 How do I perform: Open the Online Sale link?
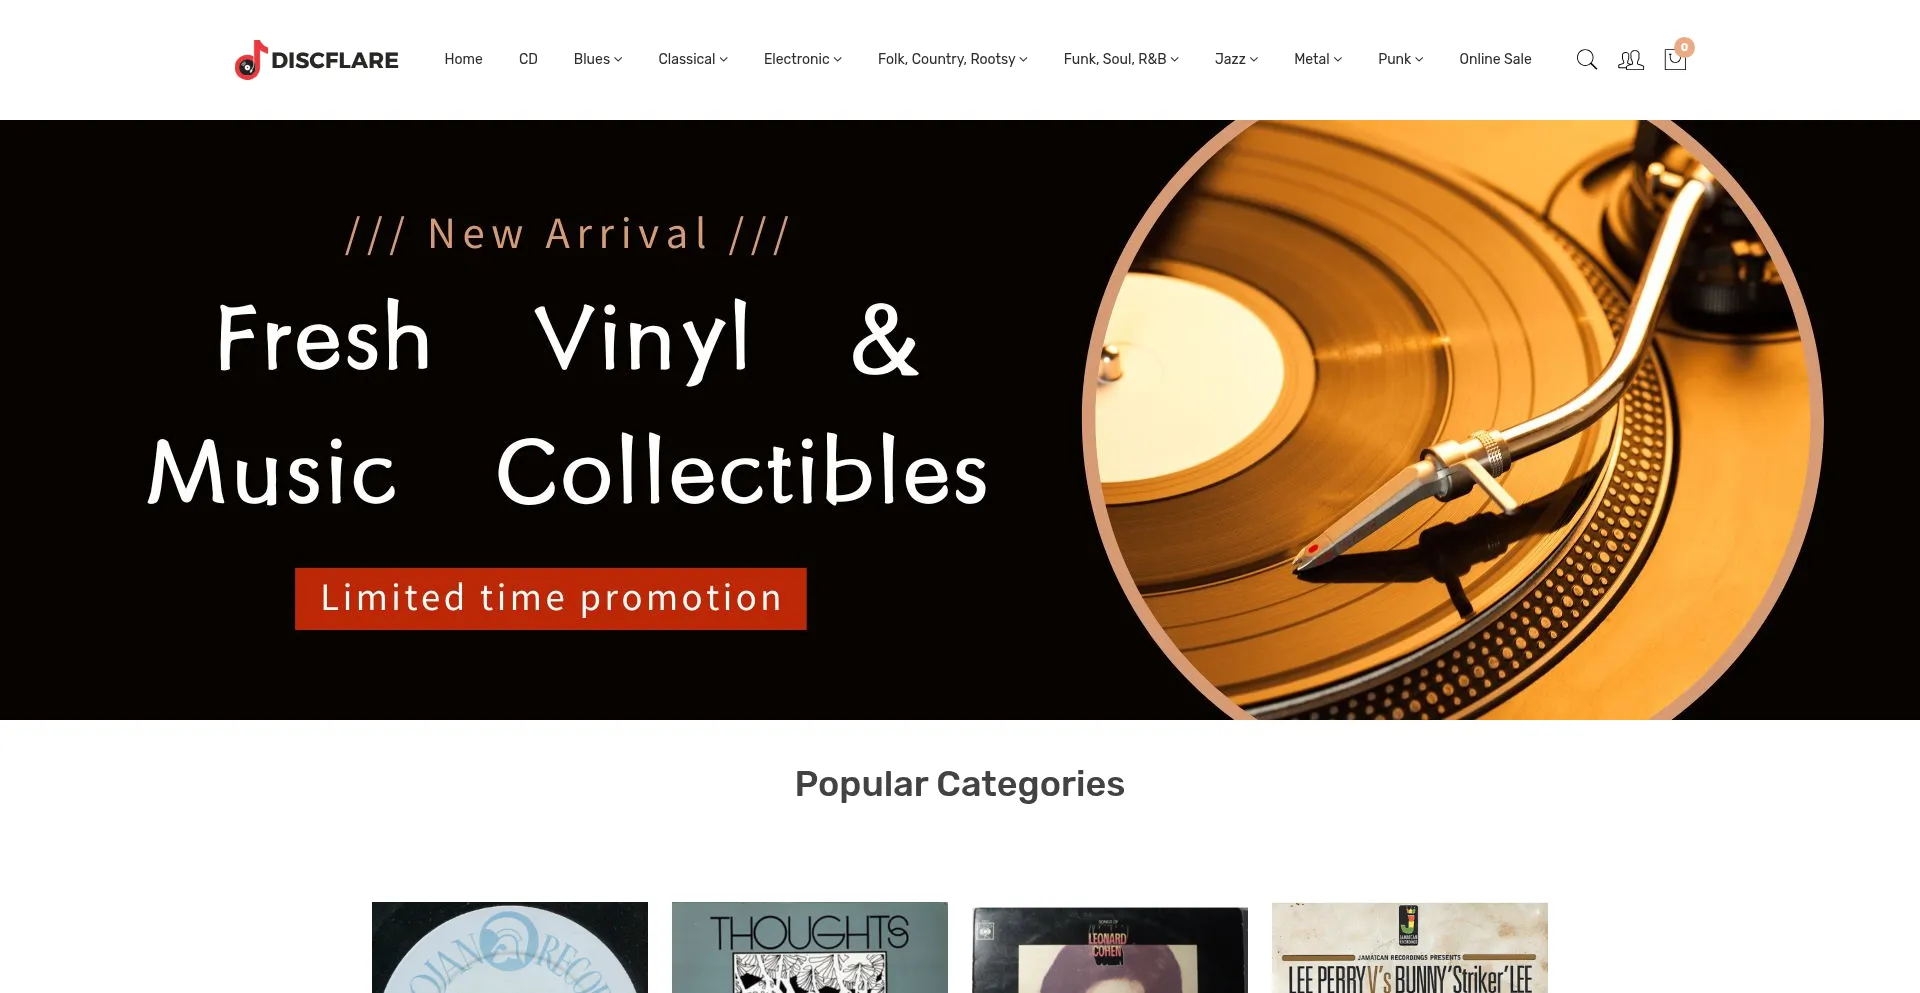(x=1495, y=59)
